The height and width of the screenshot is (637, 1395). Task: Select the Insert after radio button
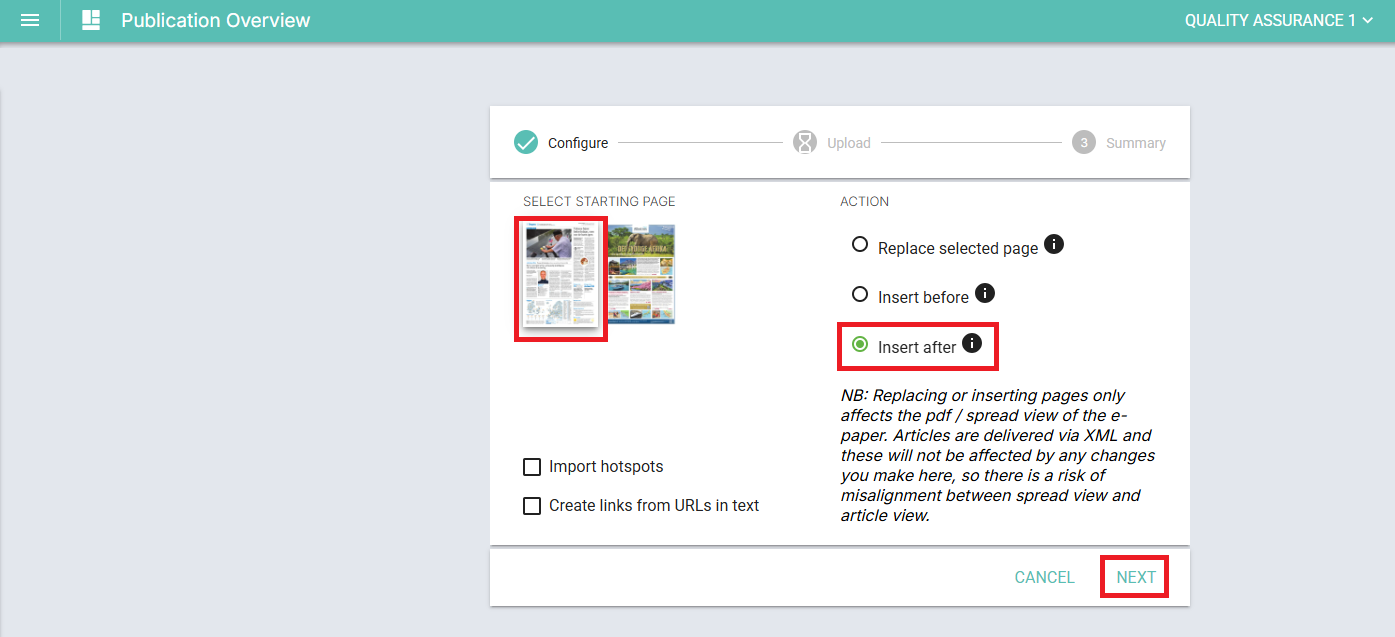pyautogui.click(x=859, y=345)
